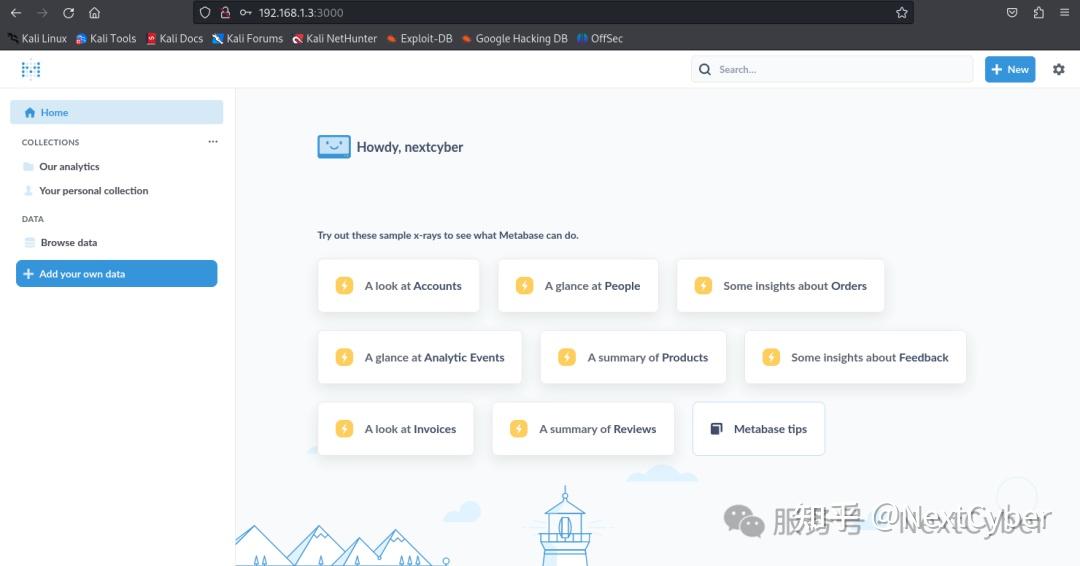Select Home in the sidebar

point(116,112)
